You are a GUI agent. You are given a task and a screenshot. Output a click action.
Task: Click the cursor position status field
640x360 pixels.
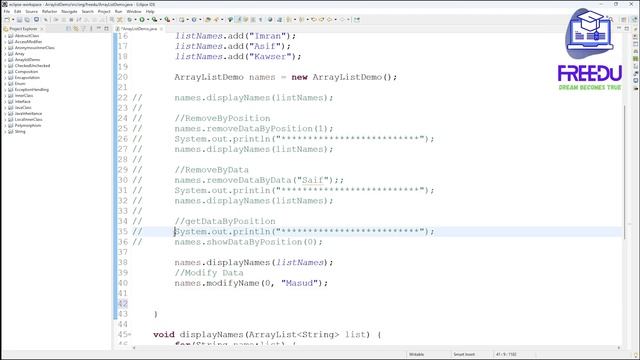[x=507, y=354]
